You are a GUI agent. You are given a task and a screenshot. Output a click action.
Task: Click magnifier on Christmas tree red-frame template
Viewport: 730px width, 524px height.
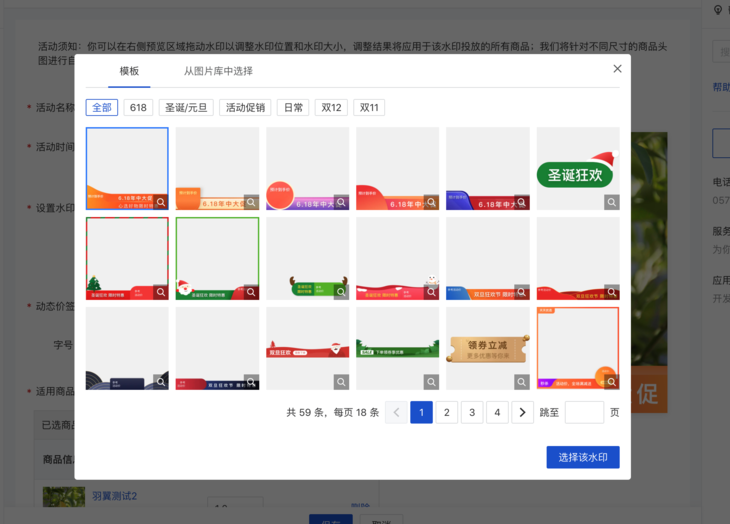(x=161, y=292)
